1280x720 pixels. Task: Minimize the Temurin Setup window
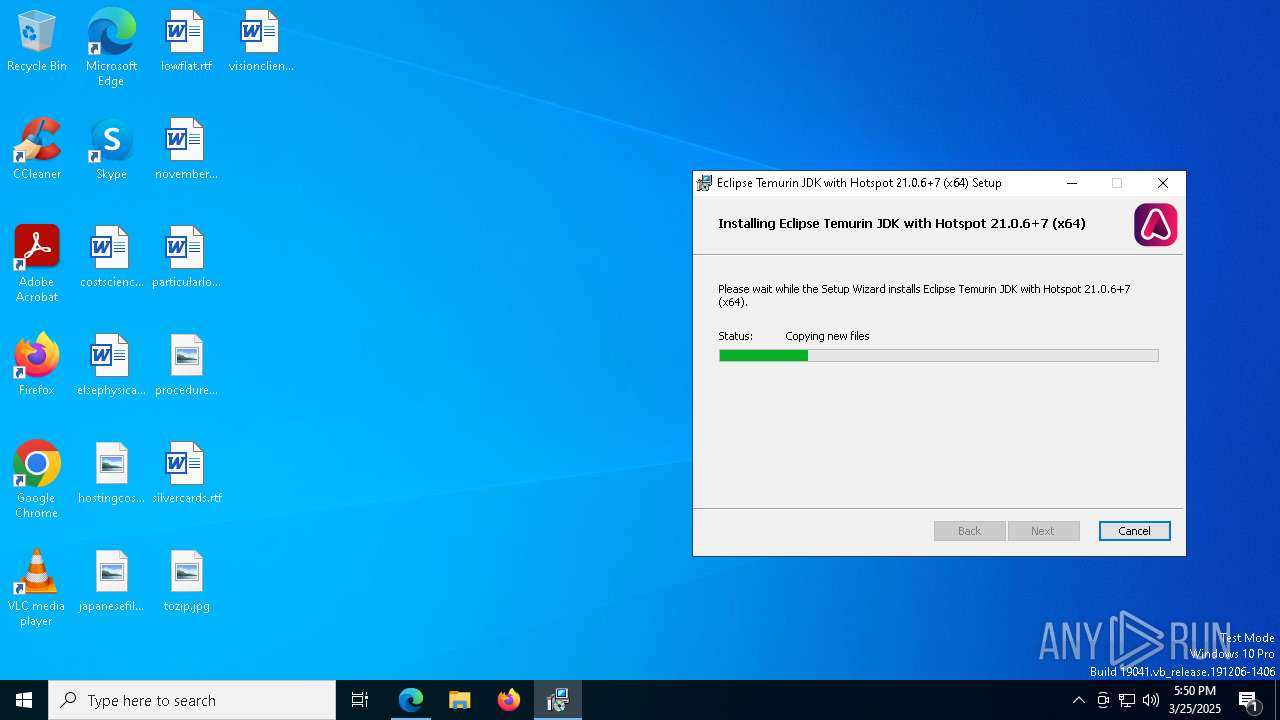click(x=1072, y=183)
